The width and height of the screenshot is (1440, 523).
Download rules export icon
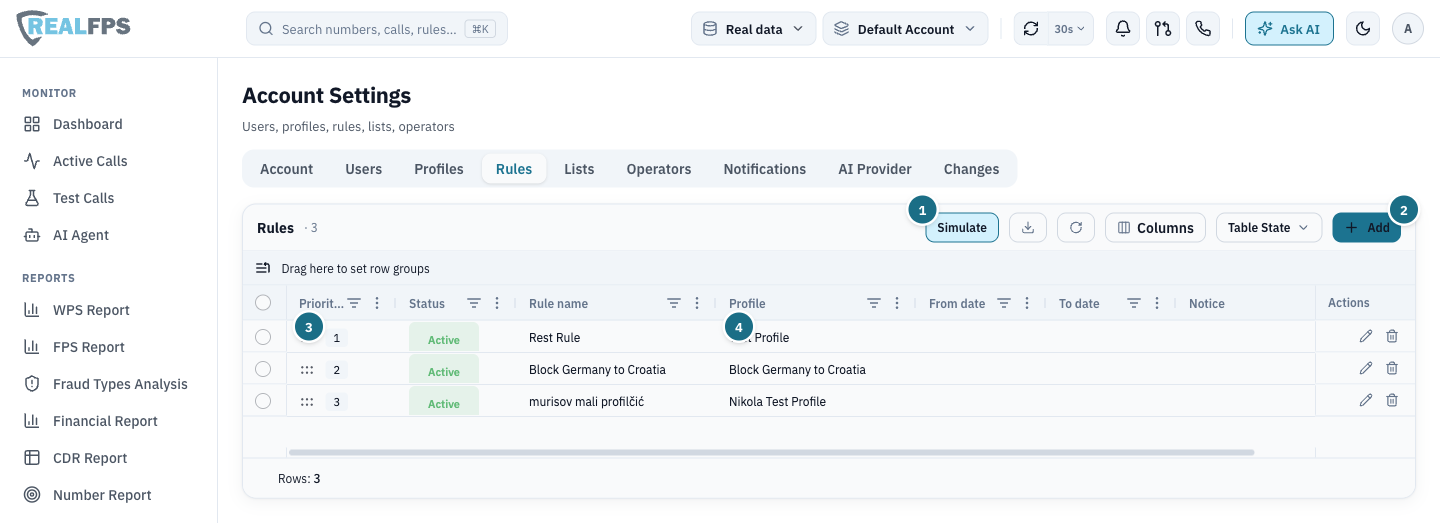tap(1028, 228)
